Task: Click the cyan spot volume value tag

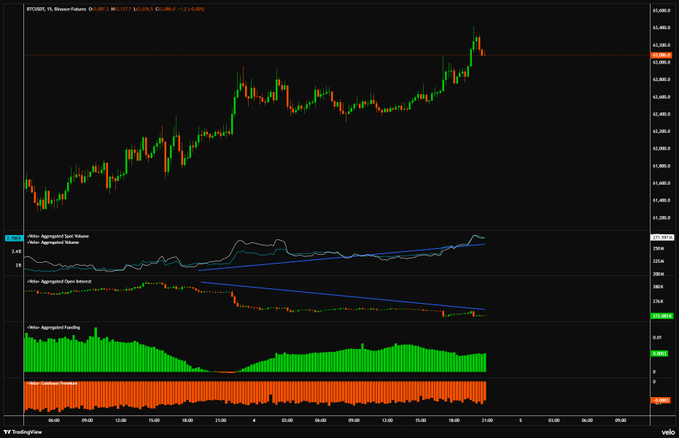Action: coord(14,238)
